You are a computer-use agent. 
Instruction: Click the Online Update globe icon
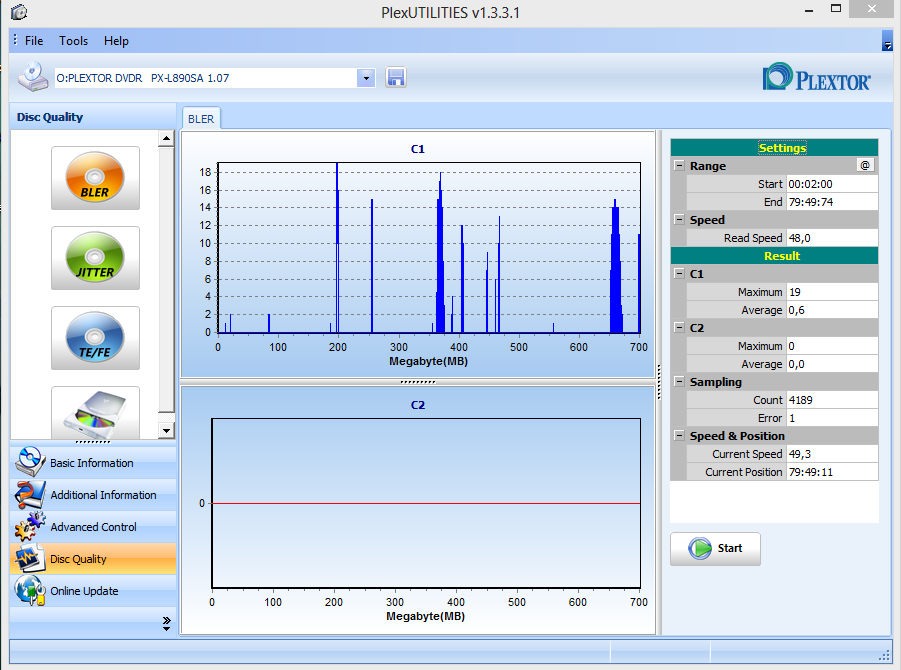(x=29, y=590)
